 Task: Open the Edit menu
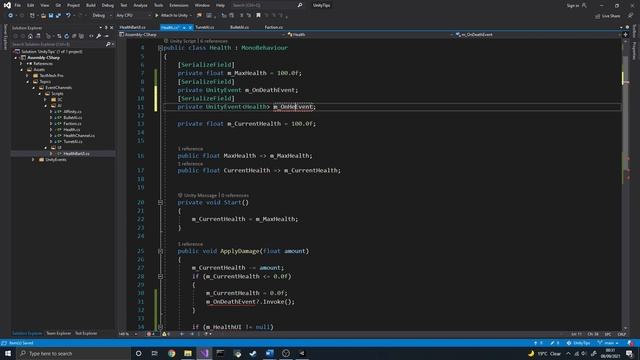pyautogui.click(x=31, y=5)
